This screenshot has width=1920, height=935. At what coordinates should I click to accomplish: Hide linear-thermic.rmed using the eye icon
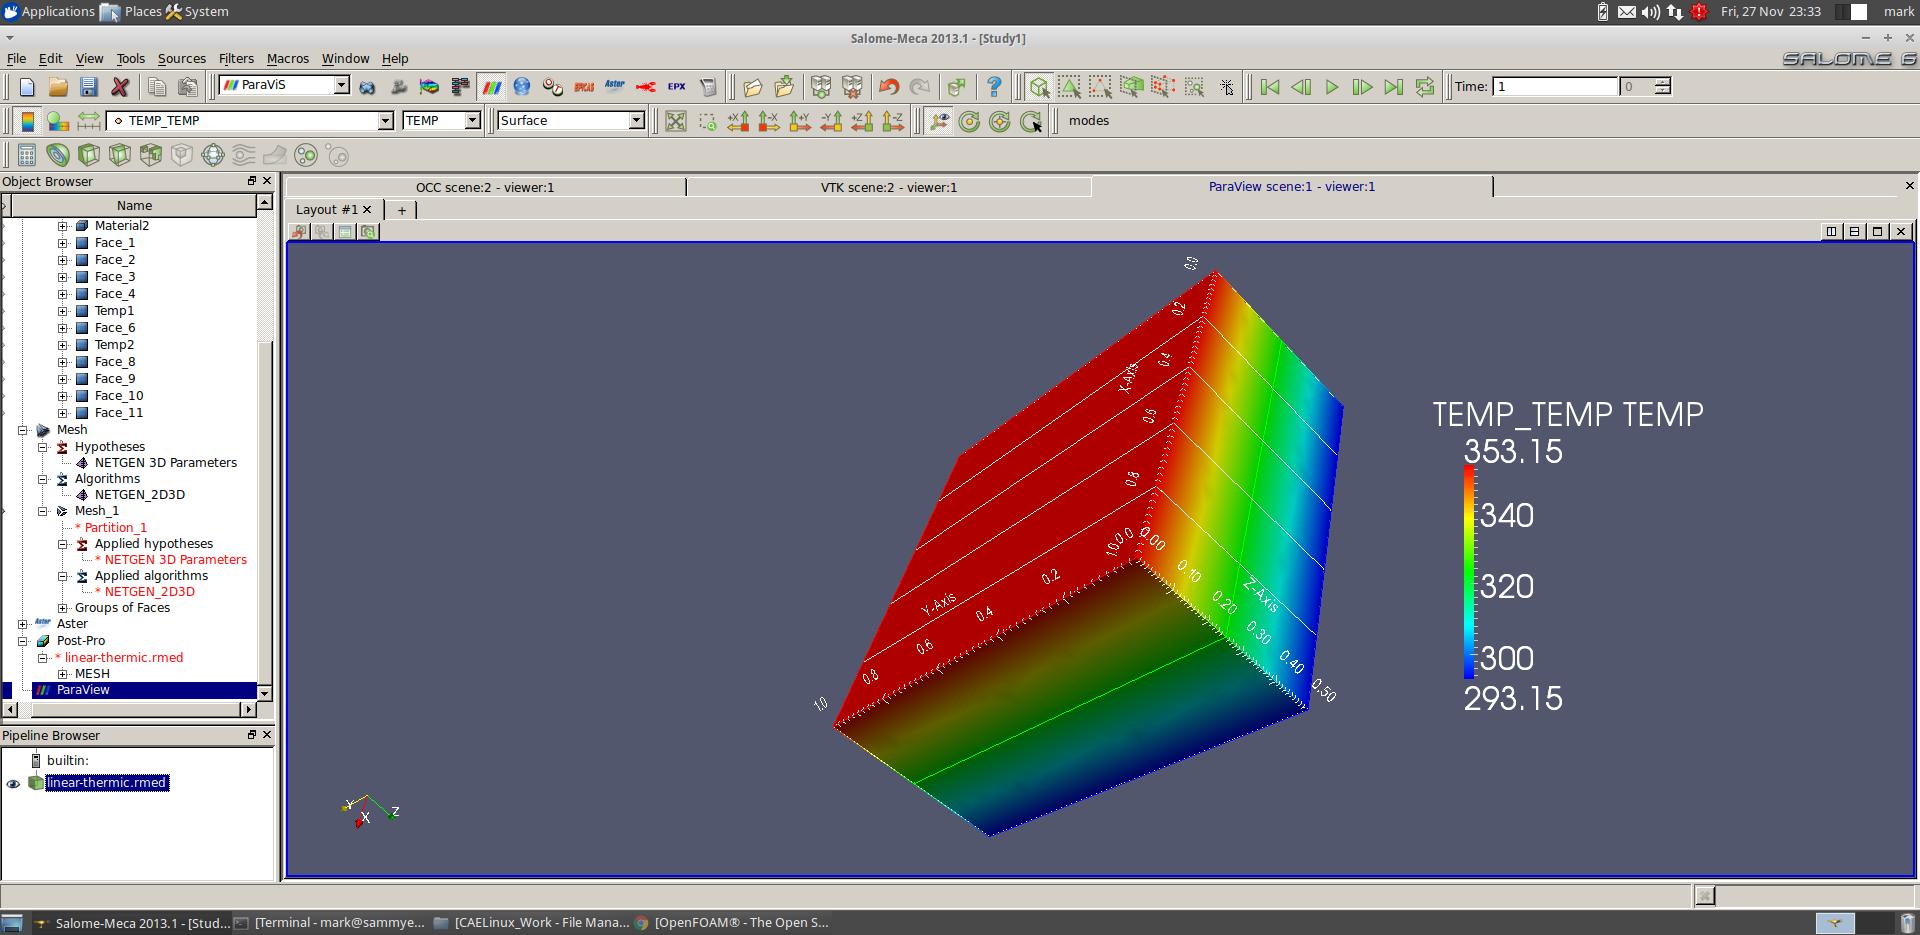click(x=13, y=784)
